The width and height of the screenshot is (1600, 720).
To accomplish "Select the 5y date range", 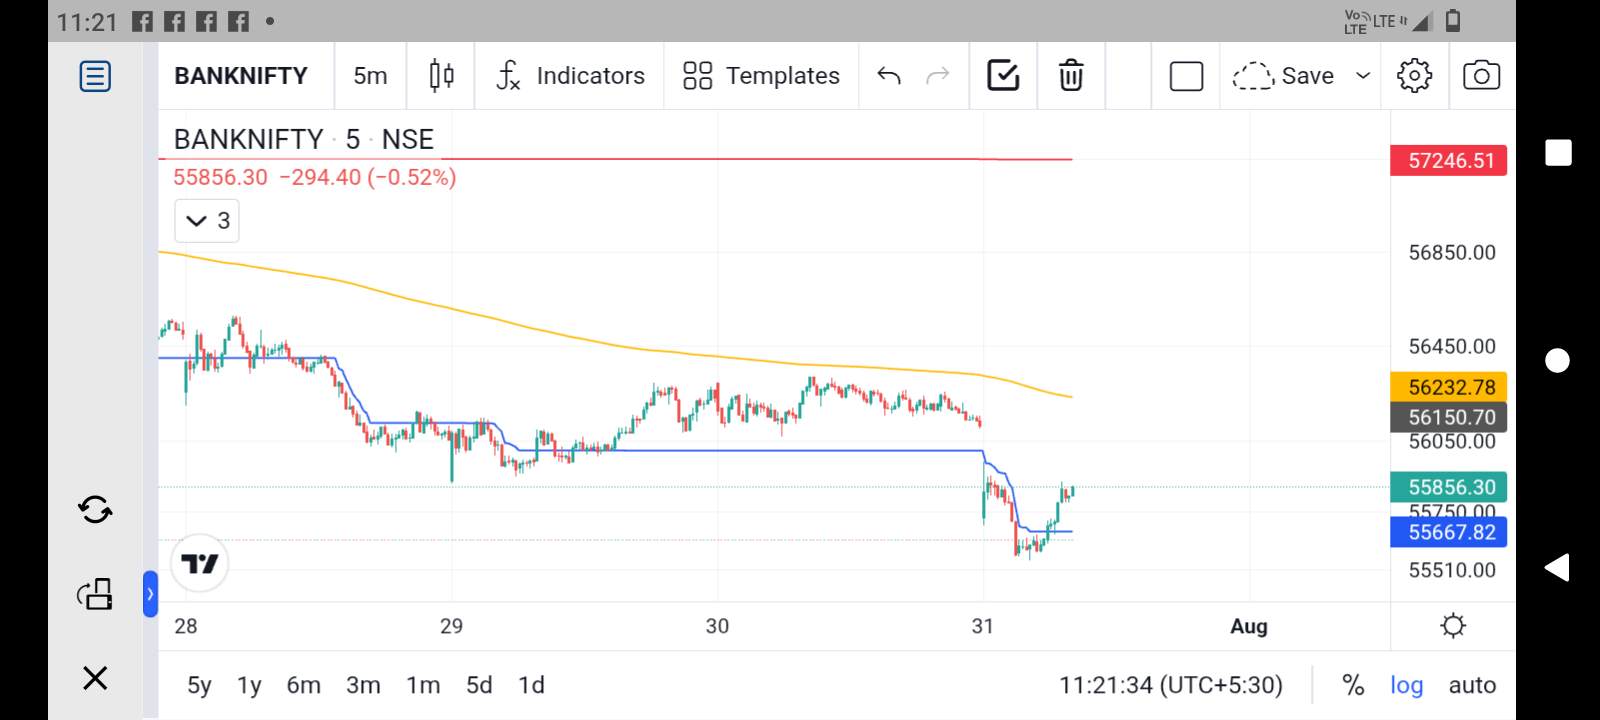I will click(199, 685).
